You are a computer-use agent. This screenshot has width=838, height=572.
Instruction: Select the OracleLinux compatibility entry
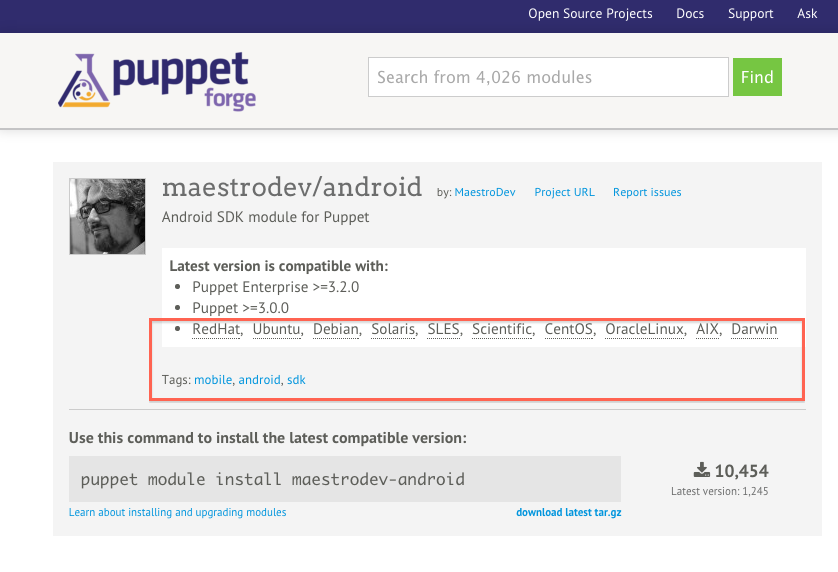(x=645, y=329)
